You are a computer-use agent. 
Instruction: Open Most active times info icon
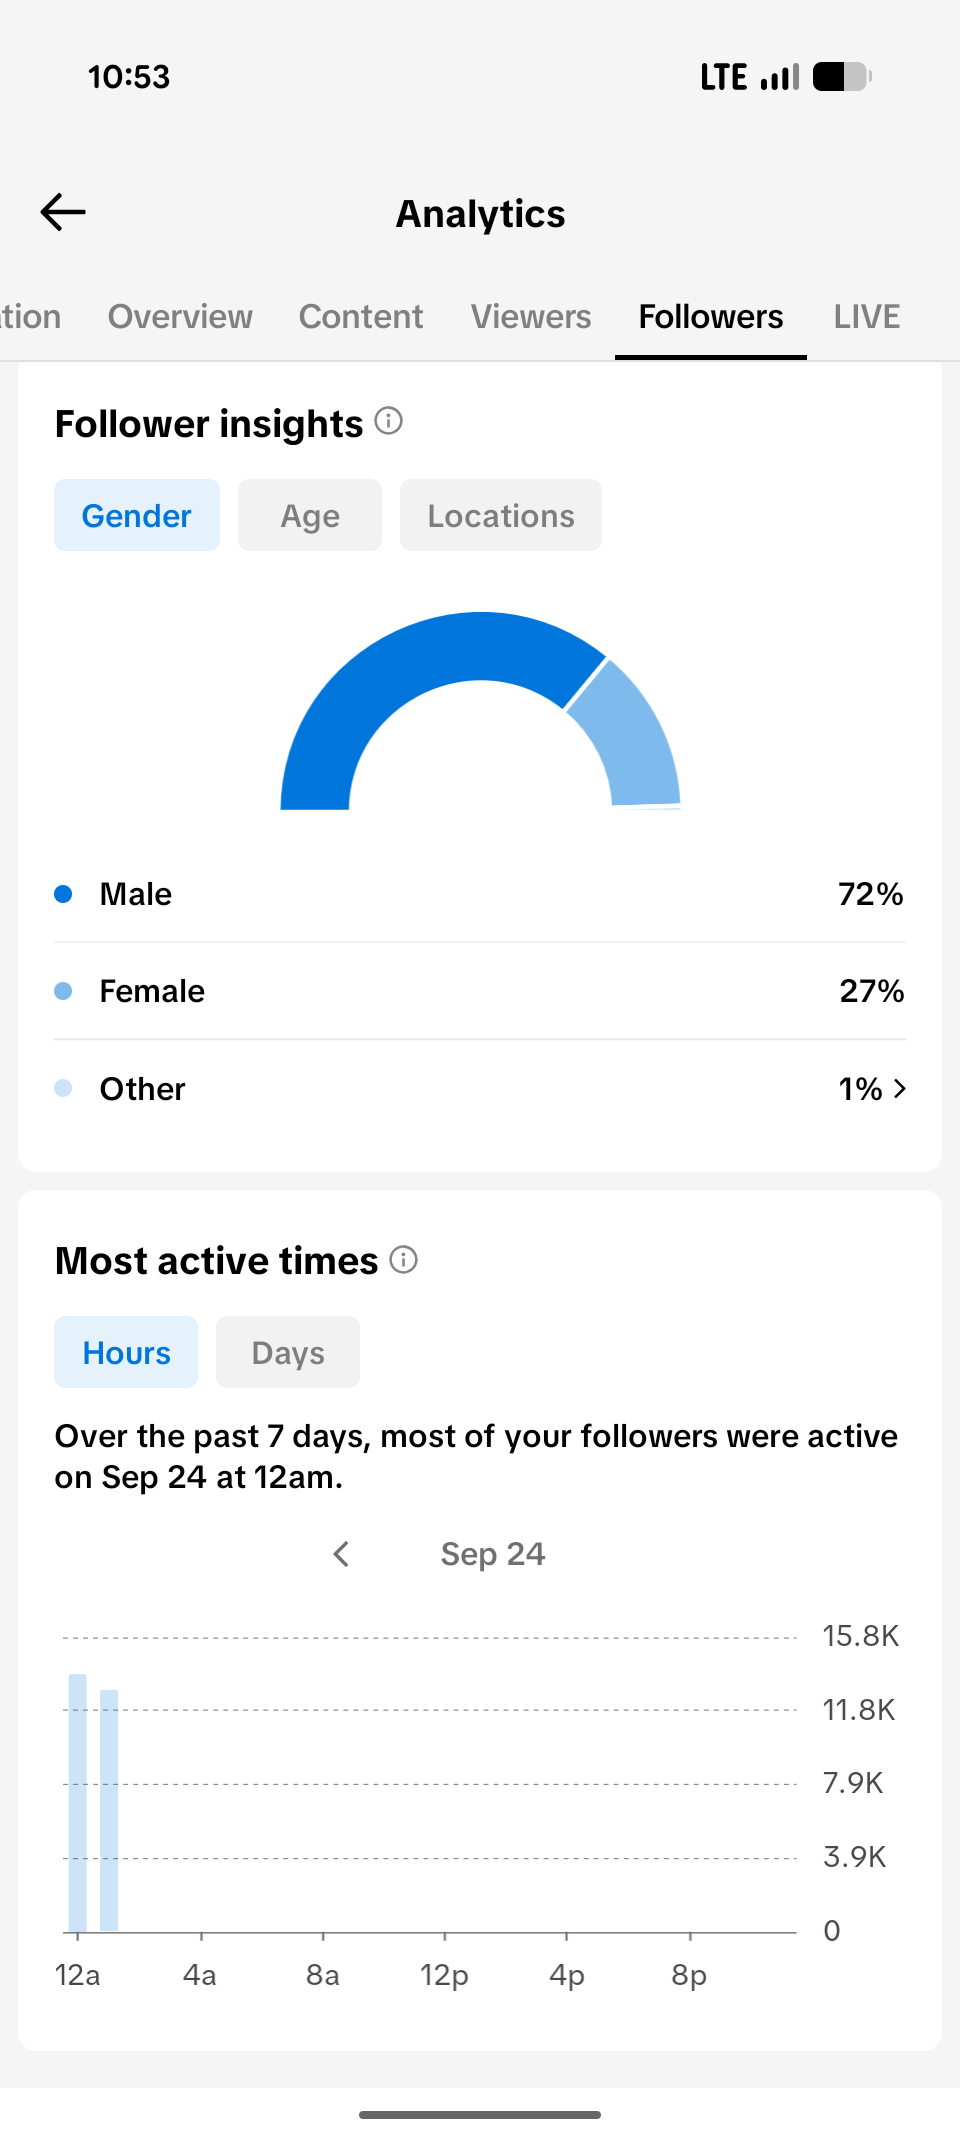(403, 1259)
